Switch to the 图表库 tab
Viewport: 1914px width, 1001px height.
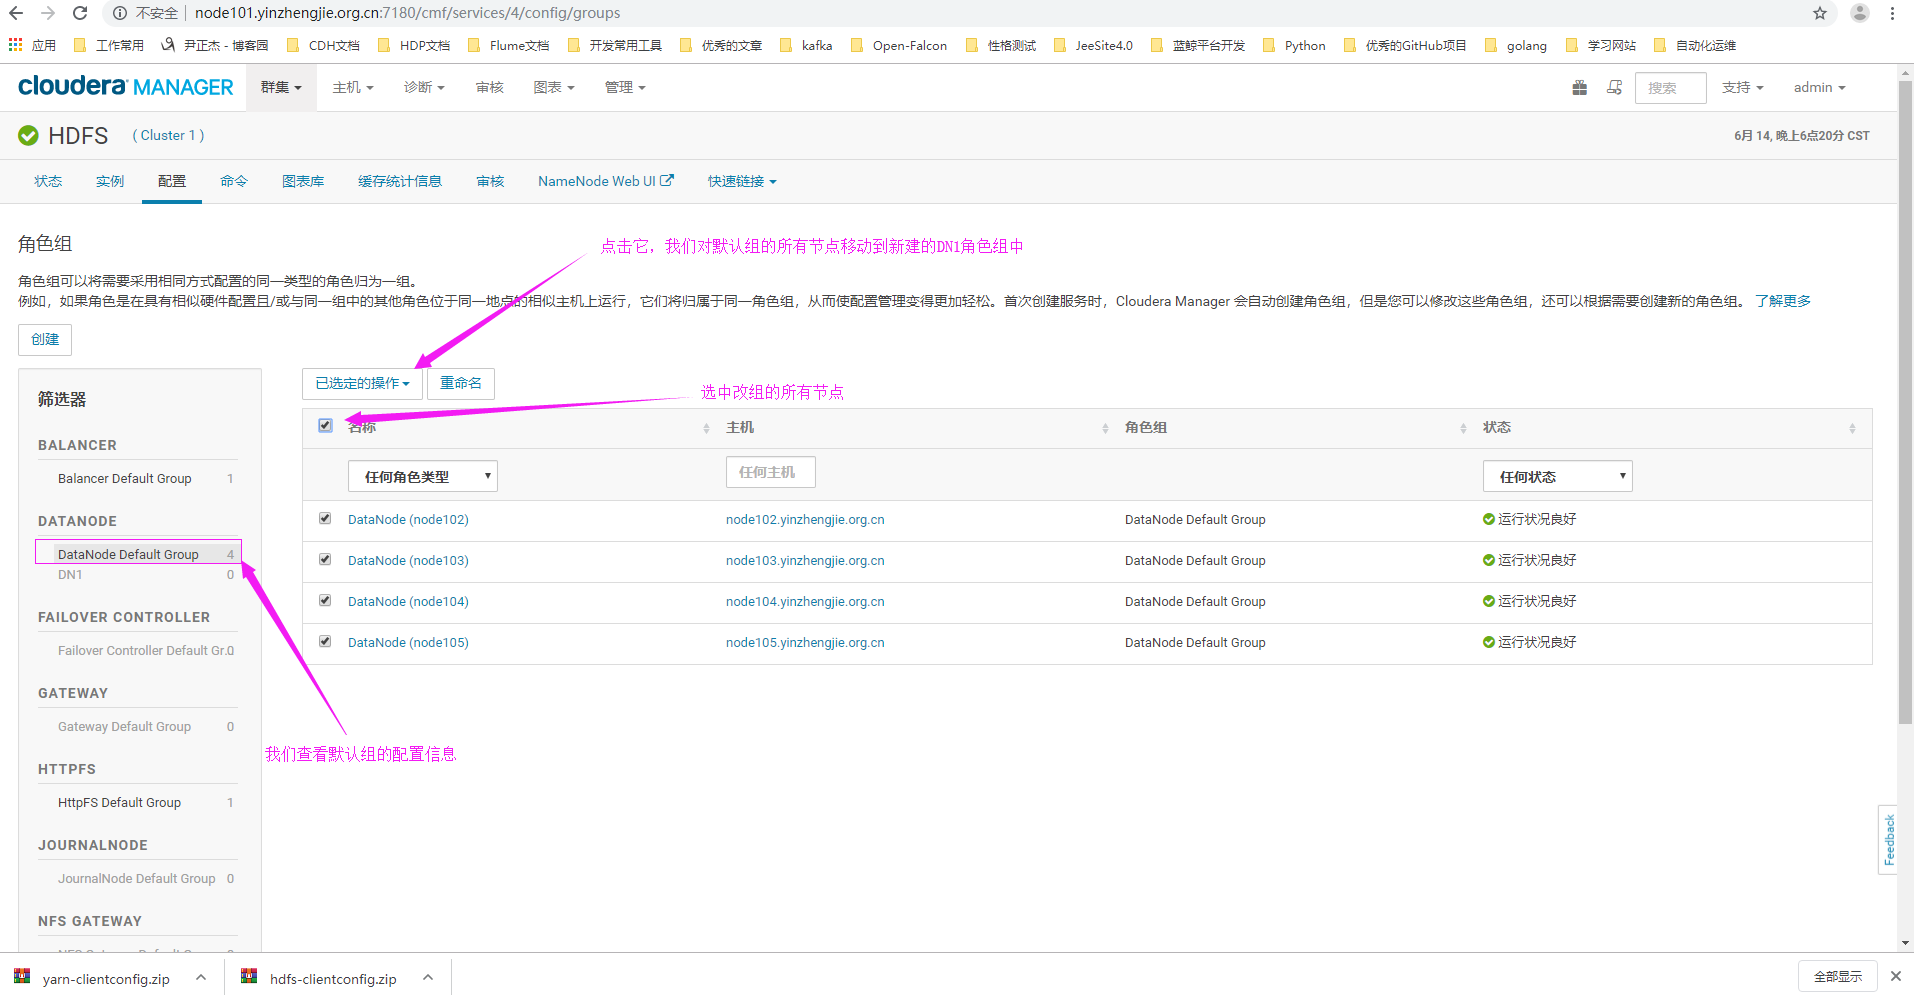point(303,181)
